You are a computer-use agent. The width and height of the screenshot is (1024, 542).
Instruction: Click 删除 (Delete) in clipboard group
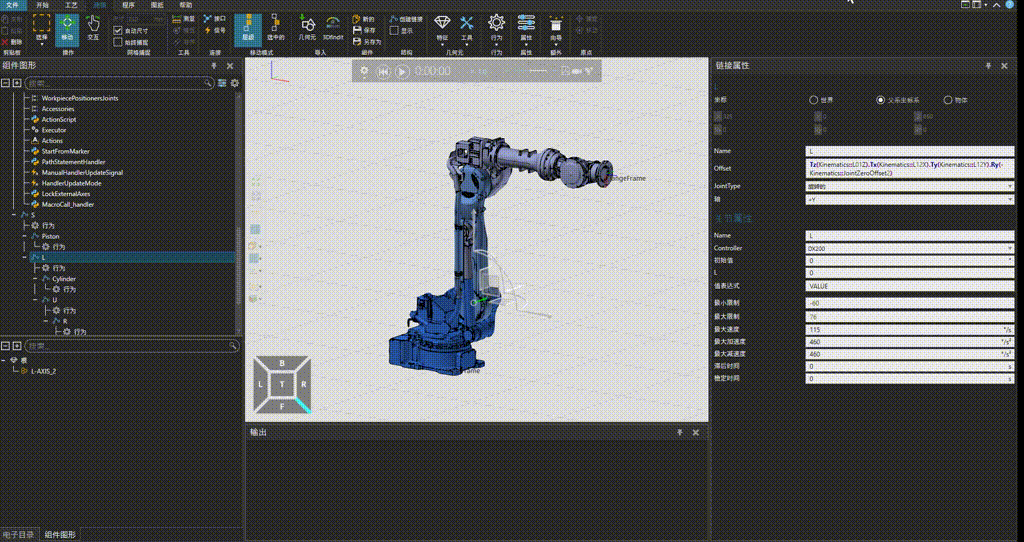point(12,42)
